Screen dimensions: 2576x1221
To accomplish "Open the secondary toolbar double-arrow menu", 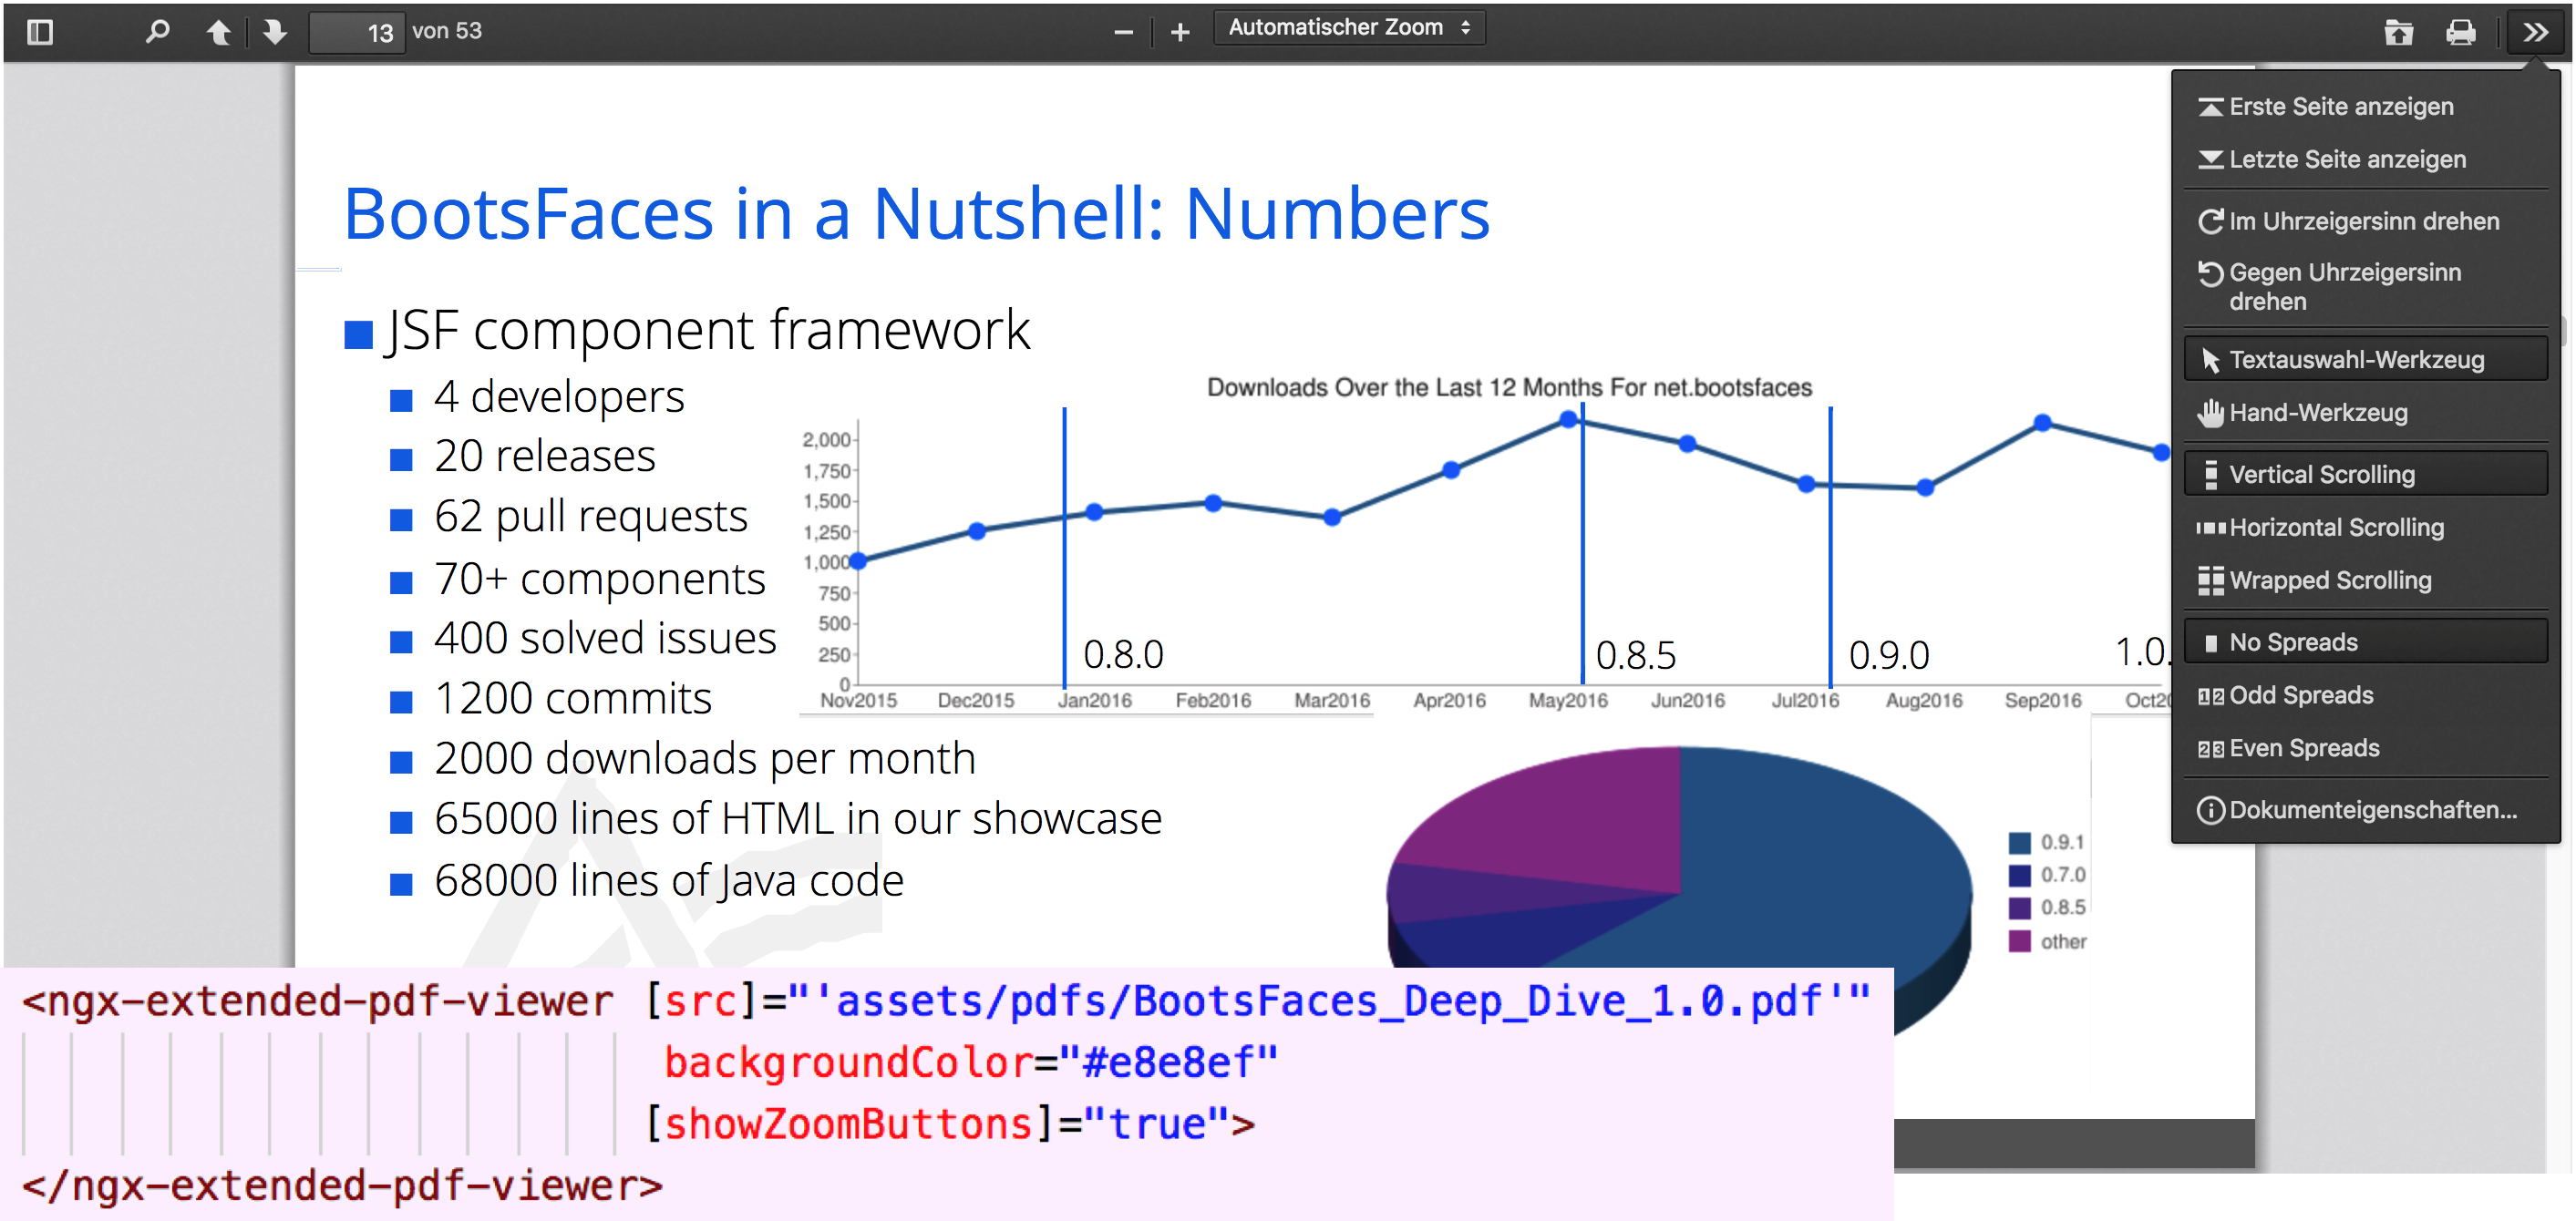I will (x=2536, y=32).
